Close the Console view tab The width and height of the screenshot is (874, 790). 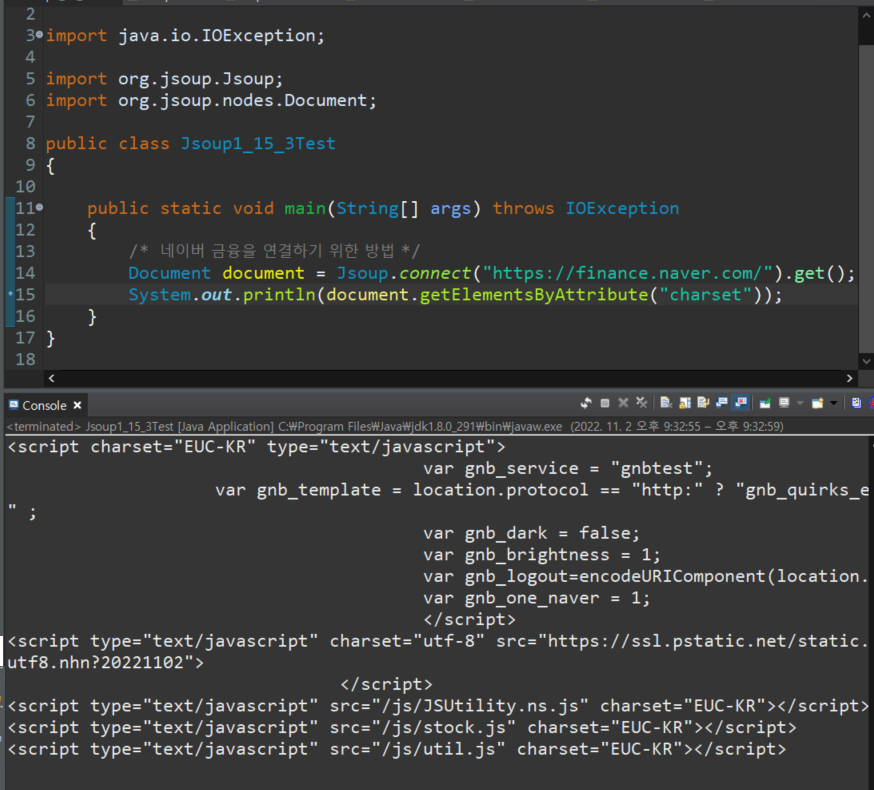pos(77,405)
